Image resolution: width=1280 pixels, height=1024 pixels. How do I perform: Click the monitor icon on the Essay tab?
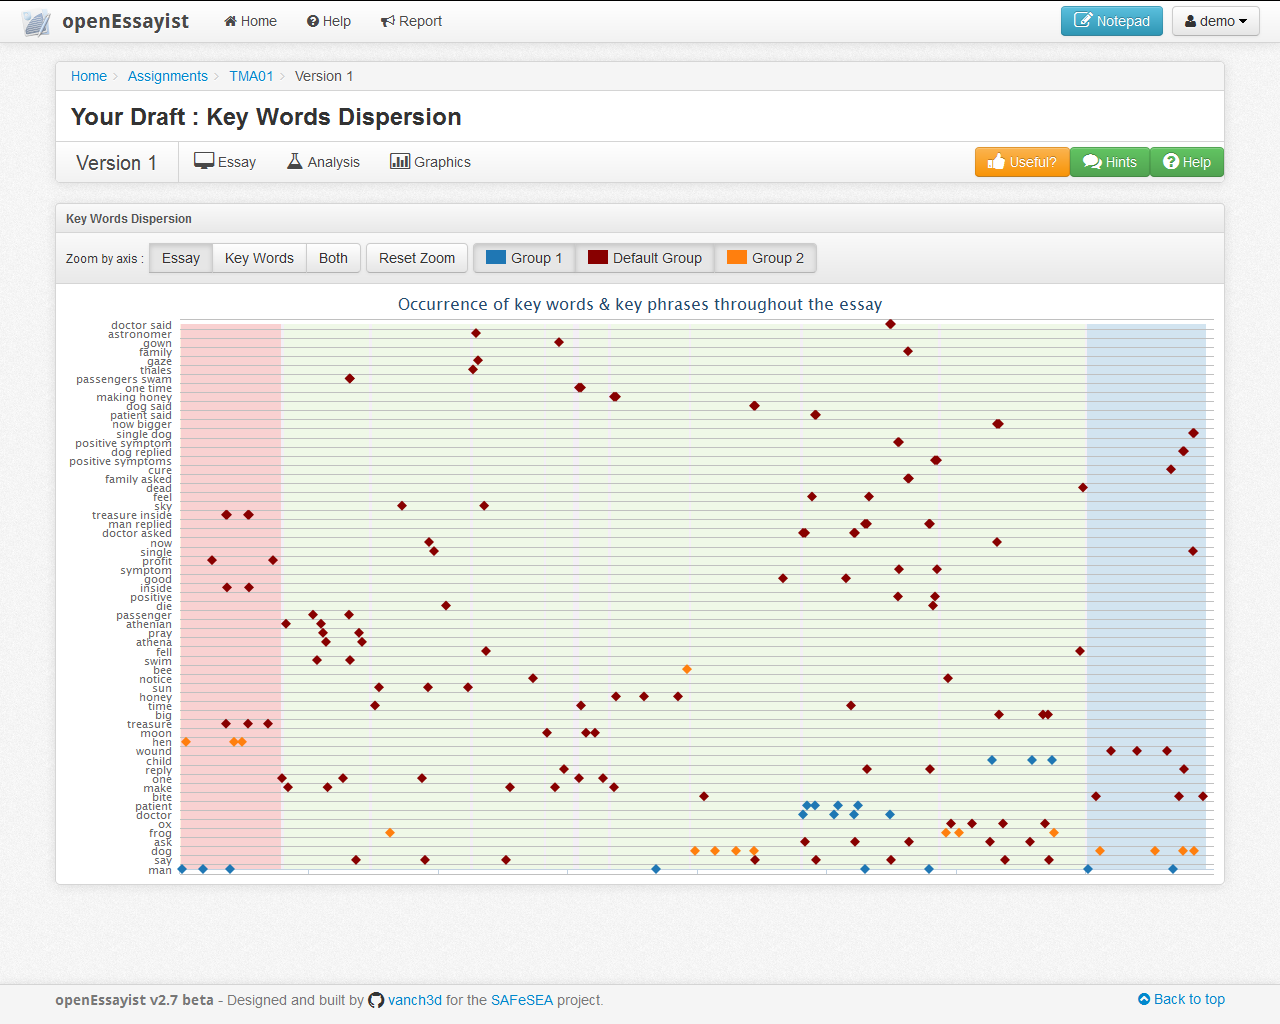(x=203, y=161)
